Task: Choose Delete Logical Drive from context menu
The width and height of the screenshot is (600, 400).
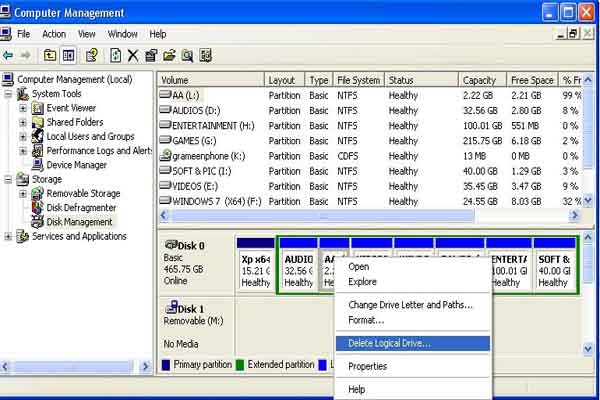Action: click(389, 343)
